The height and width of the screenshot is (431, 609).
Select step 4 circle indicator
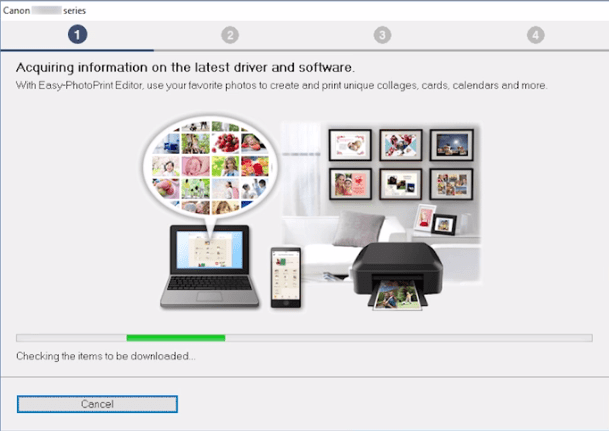(536, 35)
